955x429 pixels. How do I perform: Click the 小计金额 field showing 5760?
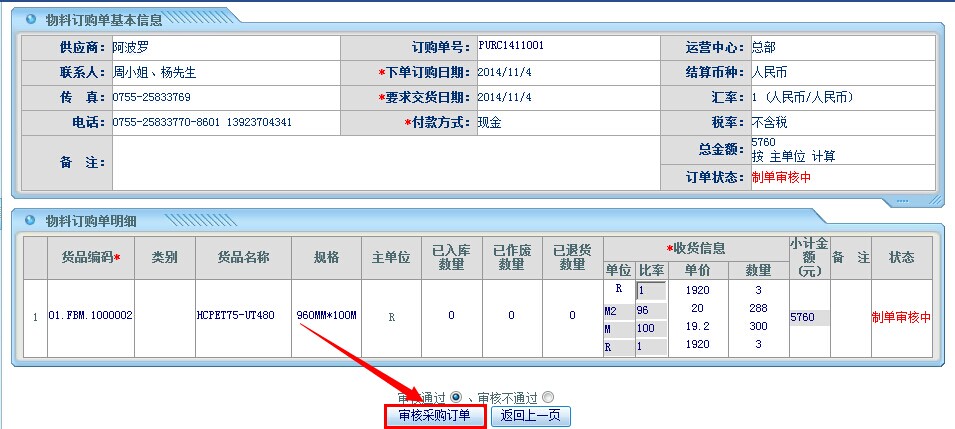tap(809, 317)
